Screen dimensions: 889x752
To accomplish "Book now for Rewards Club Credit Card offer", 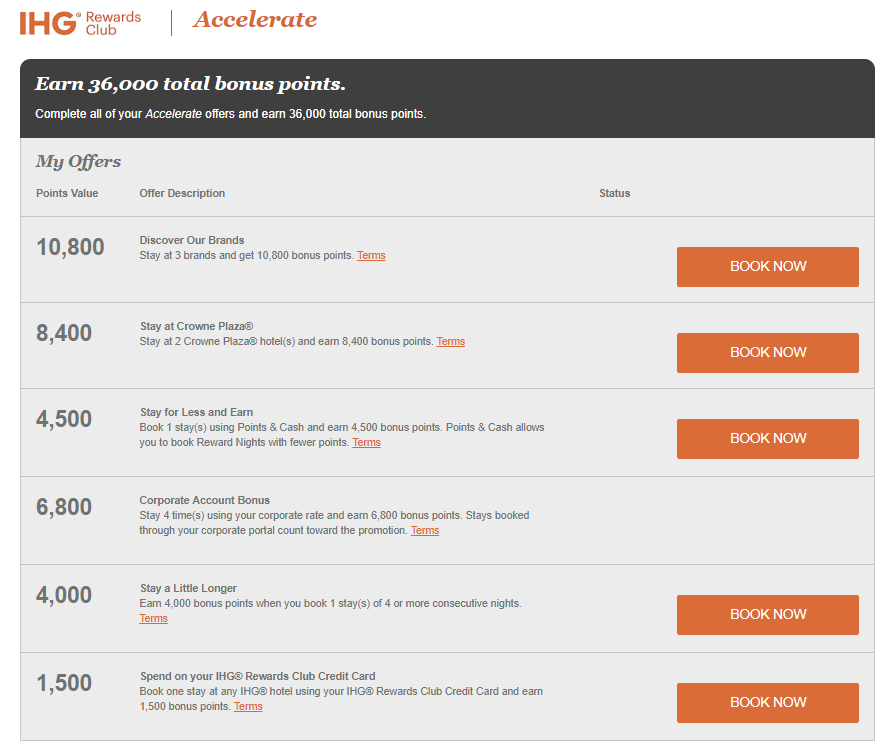I will tap(768, 703).
